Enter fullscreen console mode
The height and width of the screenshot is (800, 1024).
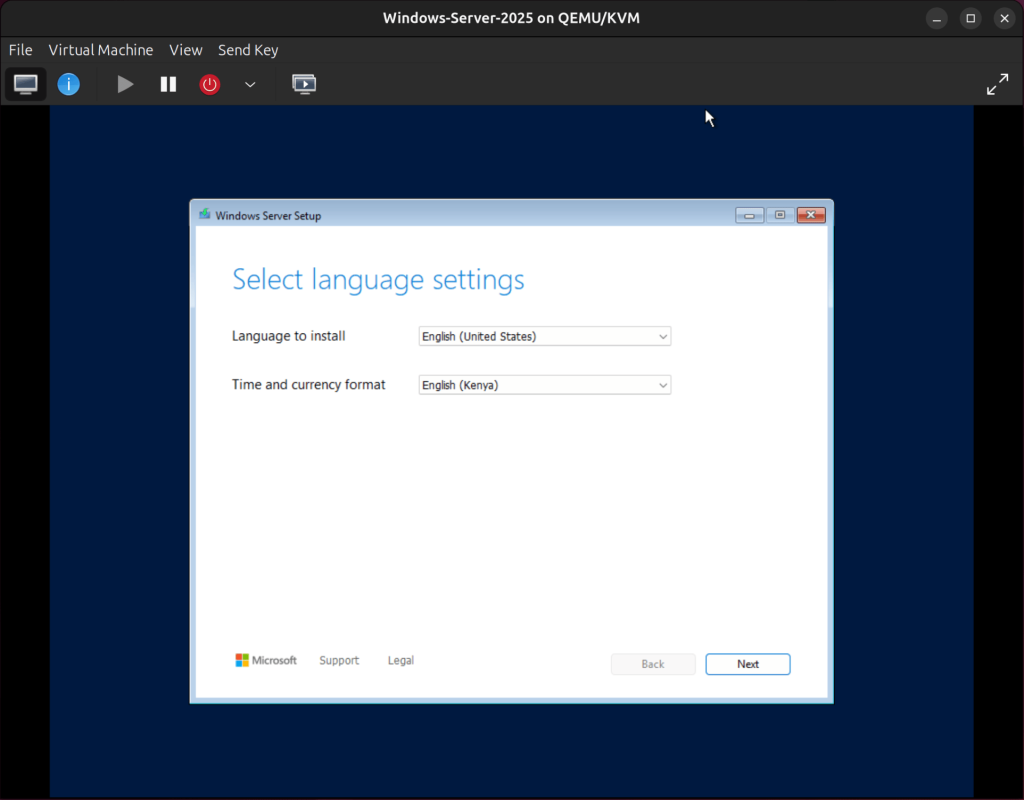coord(997,84)
